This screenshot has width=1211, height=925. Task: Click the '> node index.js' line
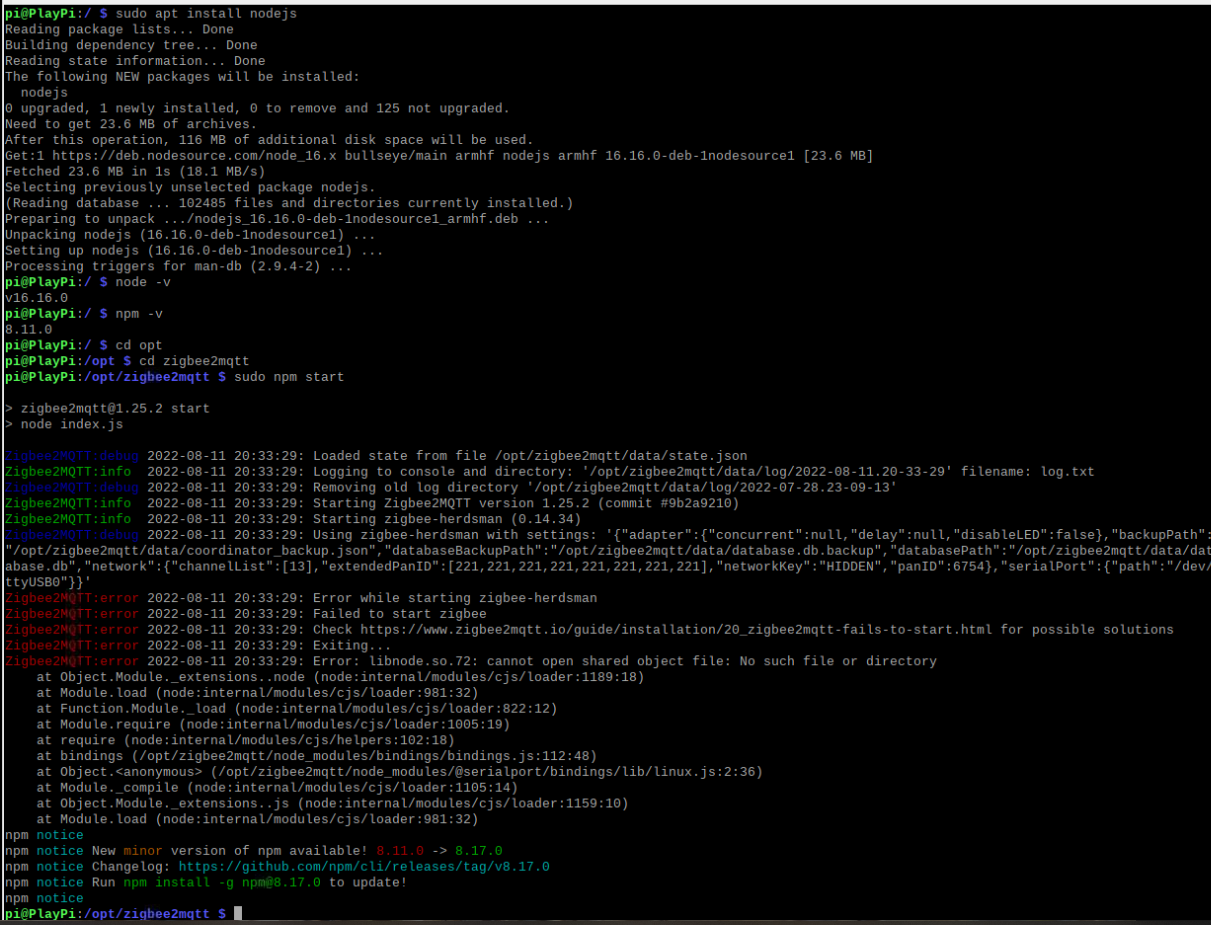63,425
